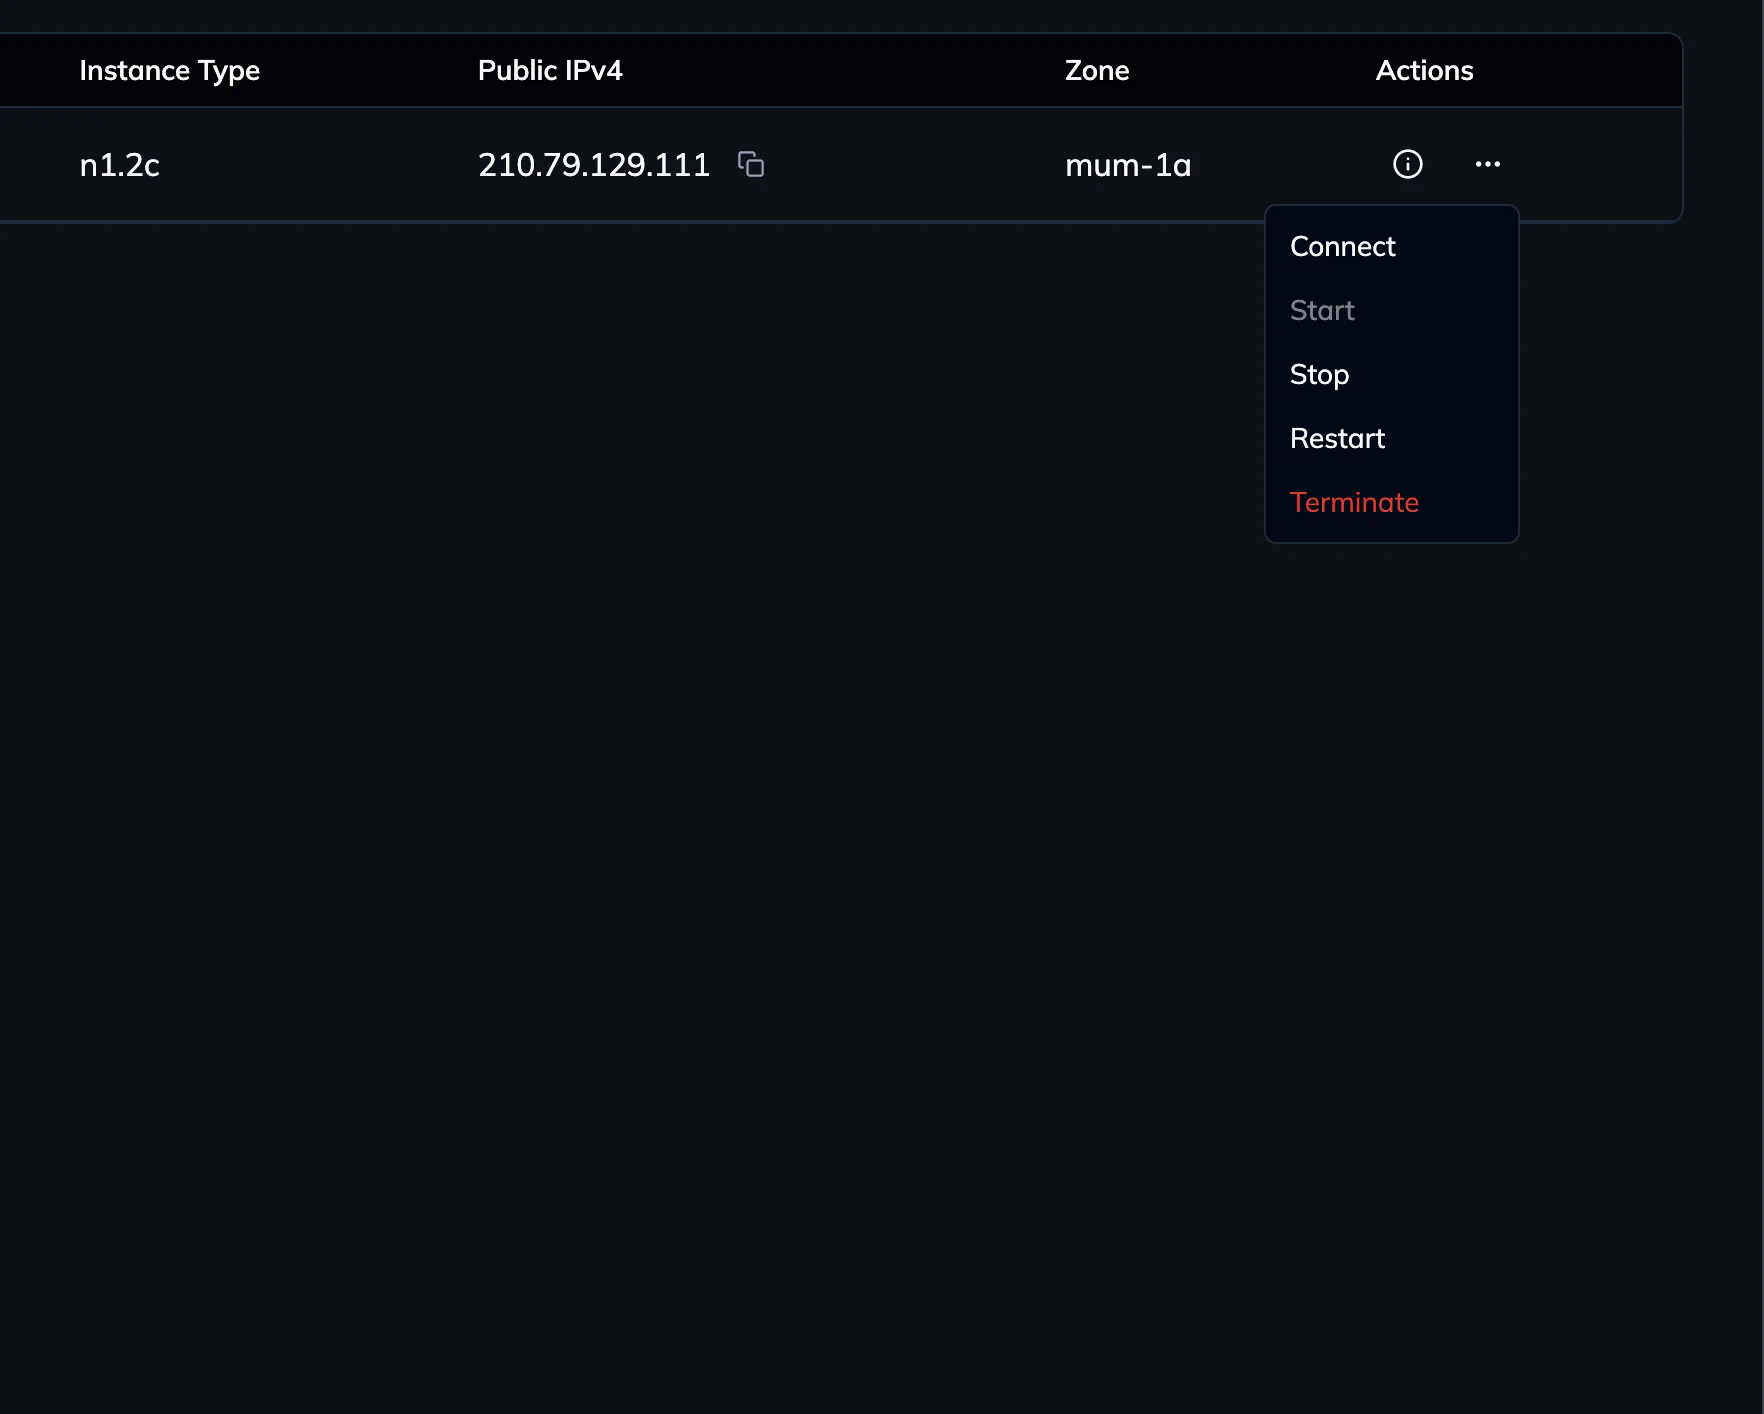This screenshot has height=1414, width=1764.
Task: Select the n1.2c instance type cell
Action: 119,164
